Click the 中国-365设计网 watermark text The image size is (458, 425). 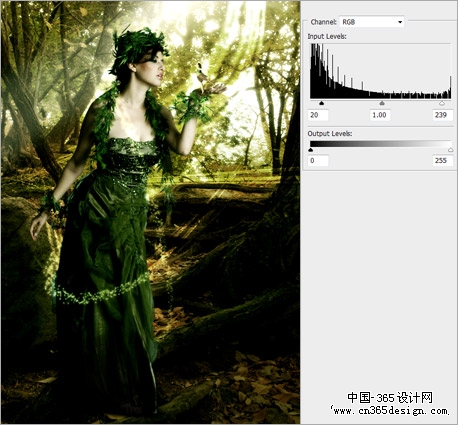coord(390,397)
